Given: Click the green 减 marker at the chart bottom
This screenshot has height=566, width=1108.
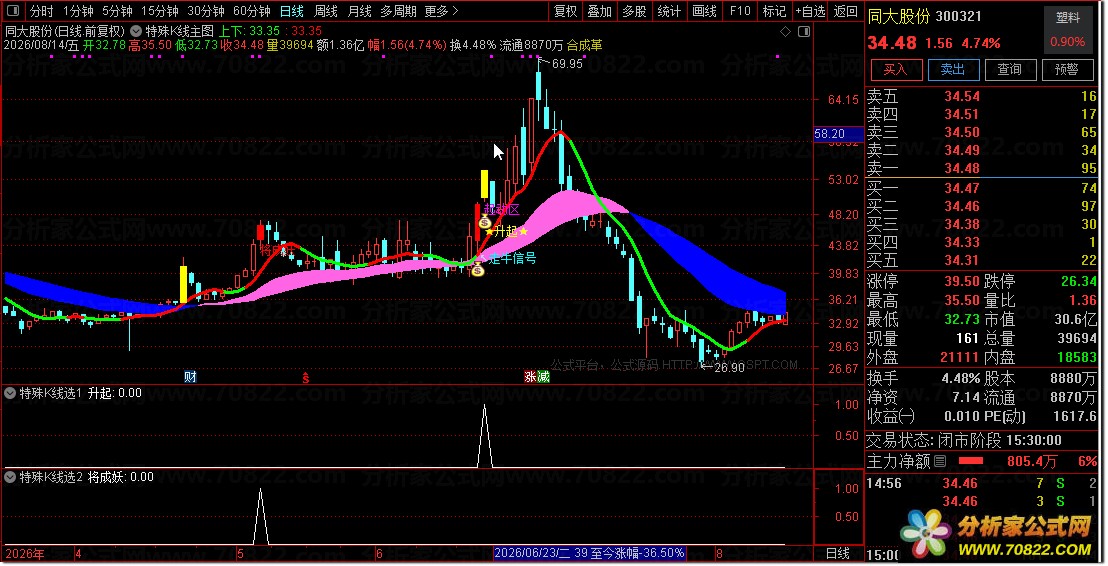Looking at the screenshot, I should [x=543, y=377].
